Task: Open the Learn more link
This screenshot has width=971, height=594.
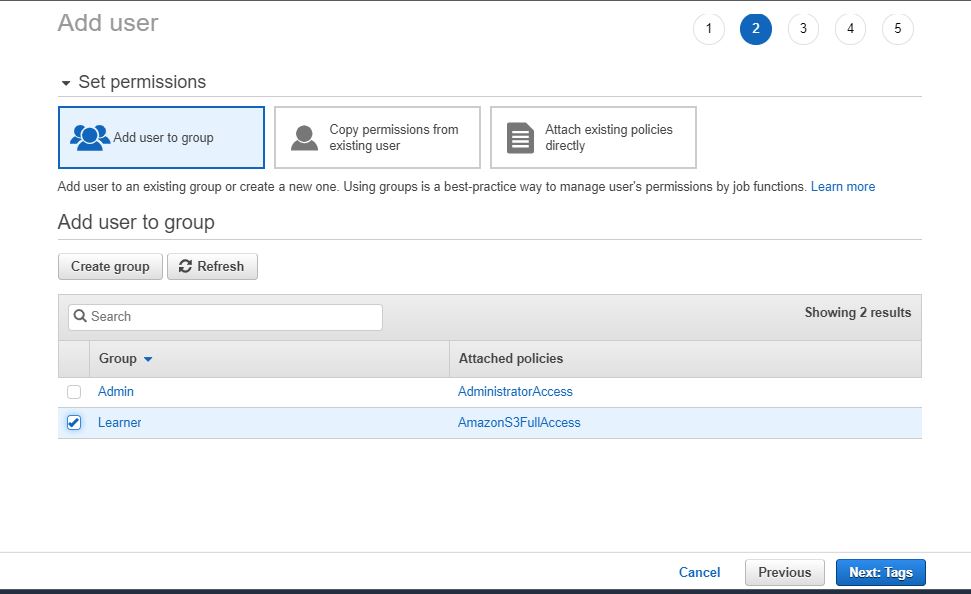Action: (x=842, y=187)
